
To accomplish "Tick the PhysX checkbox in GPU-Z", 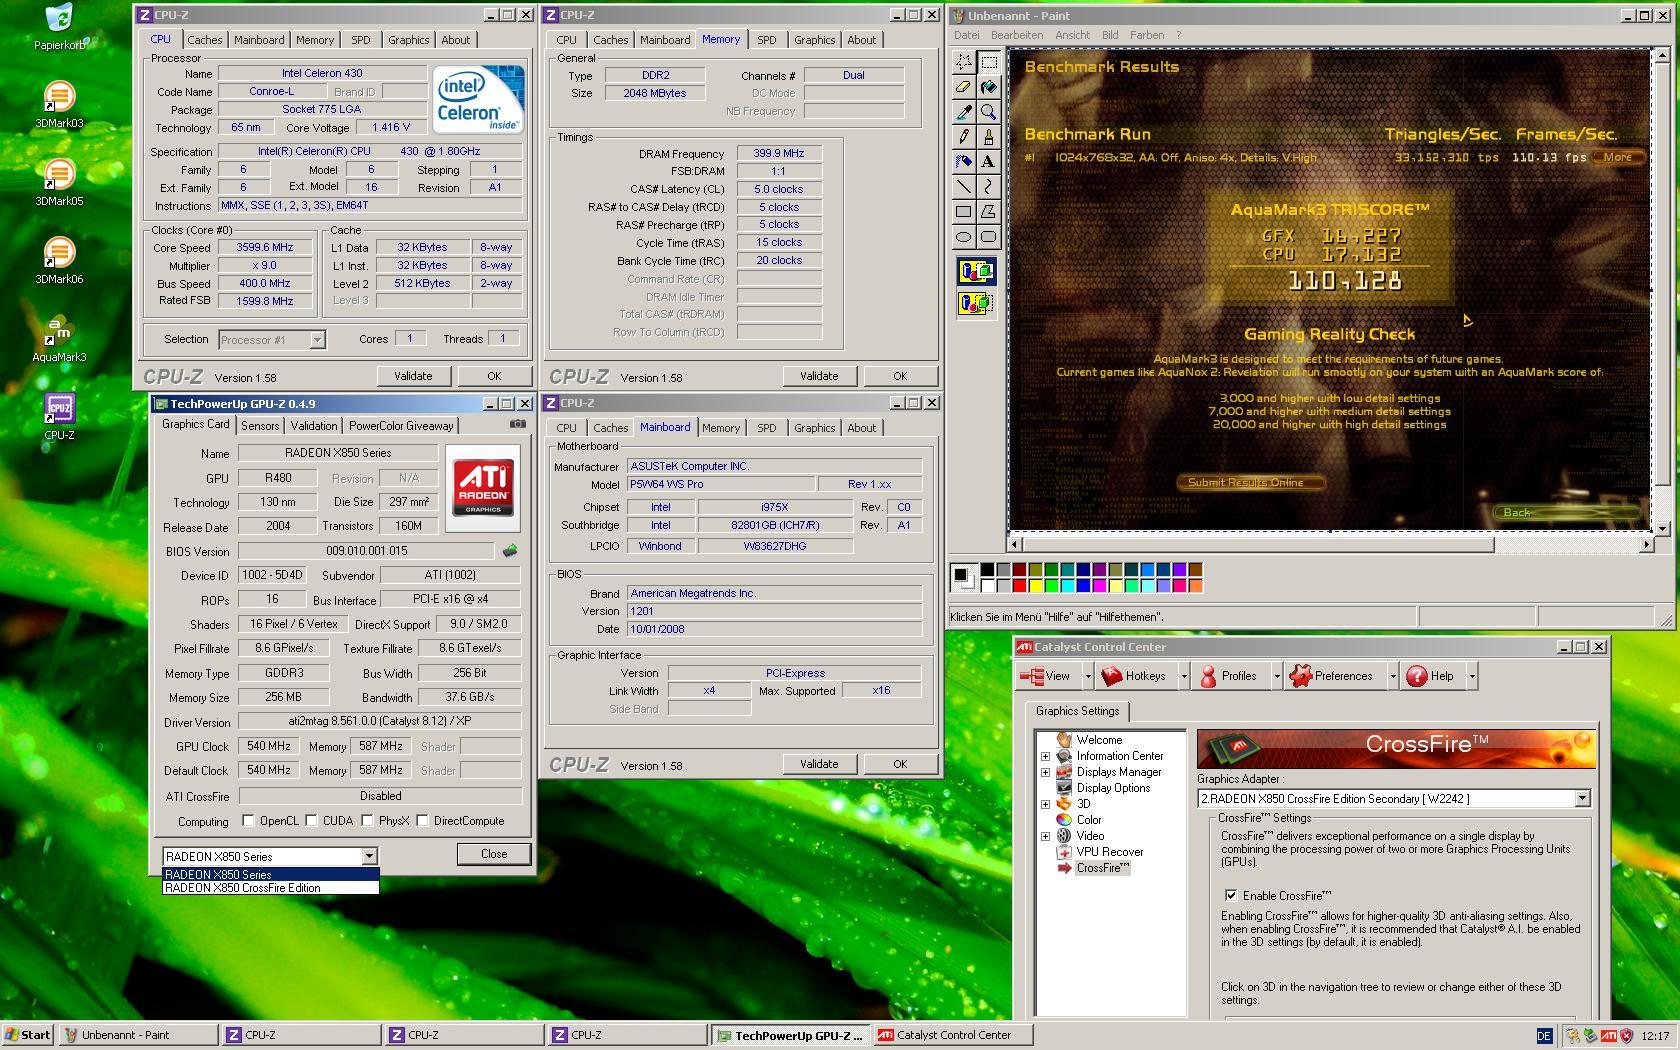I will (x=368, y=821).
